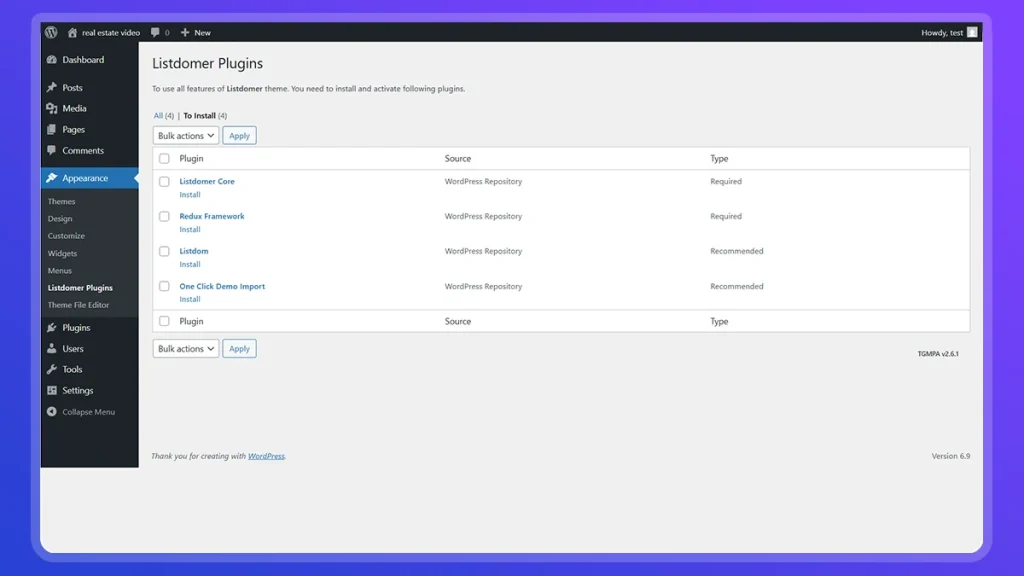The width and height of the screenshot is (1024, 576).
Task: Switch to the All (4) filter view
Action: coord(160,115)
